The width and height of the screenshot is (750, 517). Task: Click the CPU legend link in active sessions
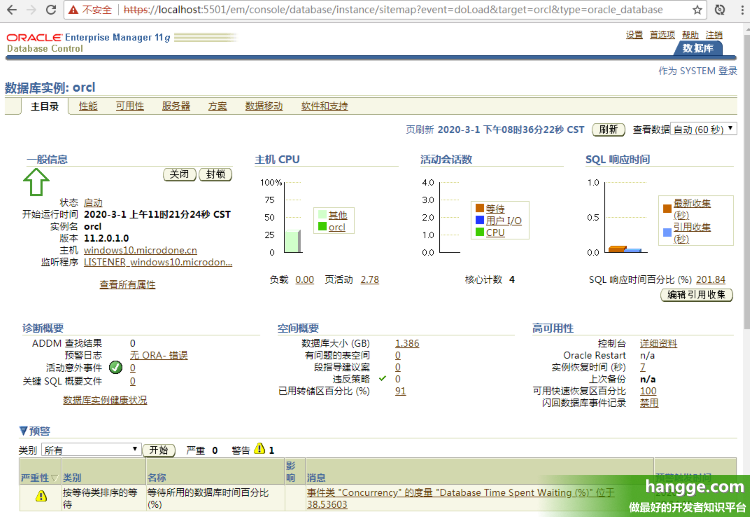pos(495,232)
